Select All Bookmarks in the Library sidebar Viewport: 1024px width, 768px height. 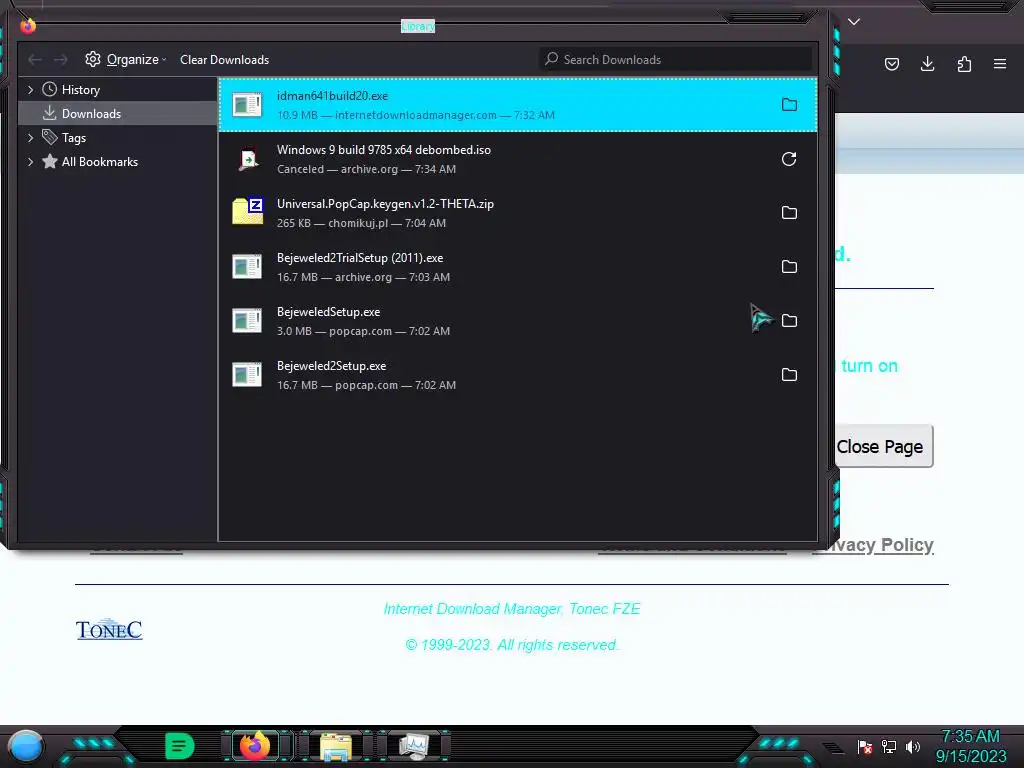point(100,162)
